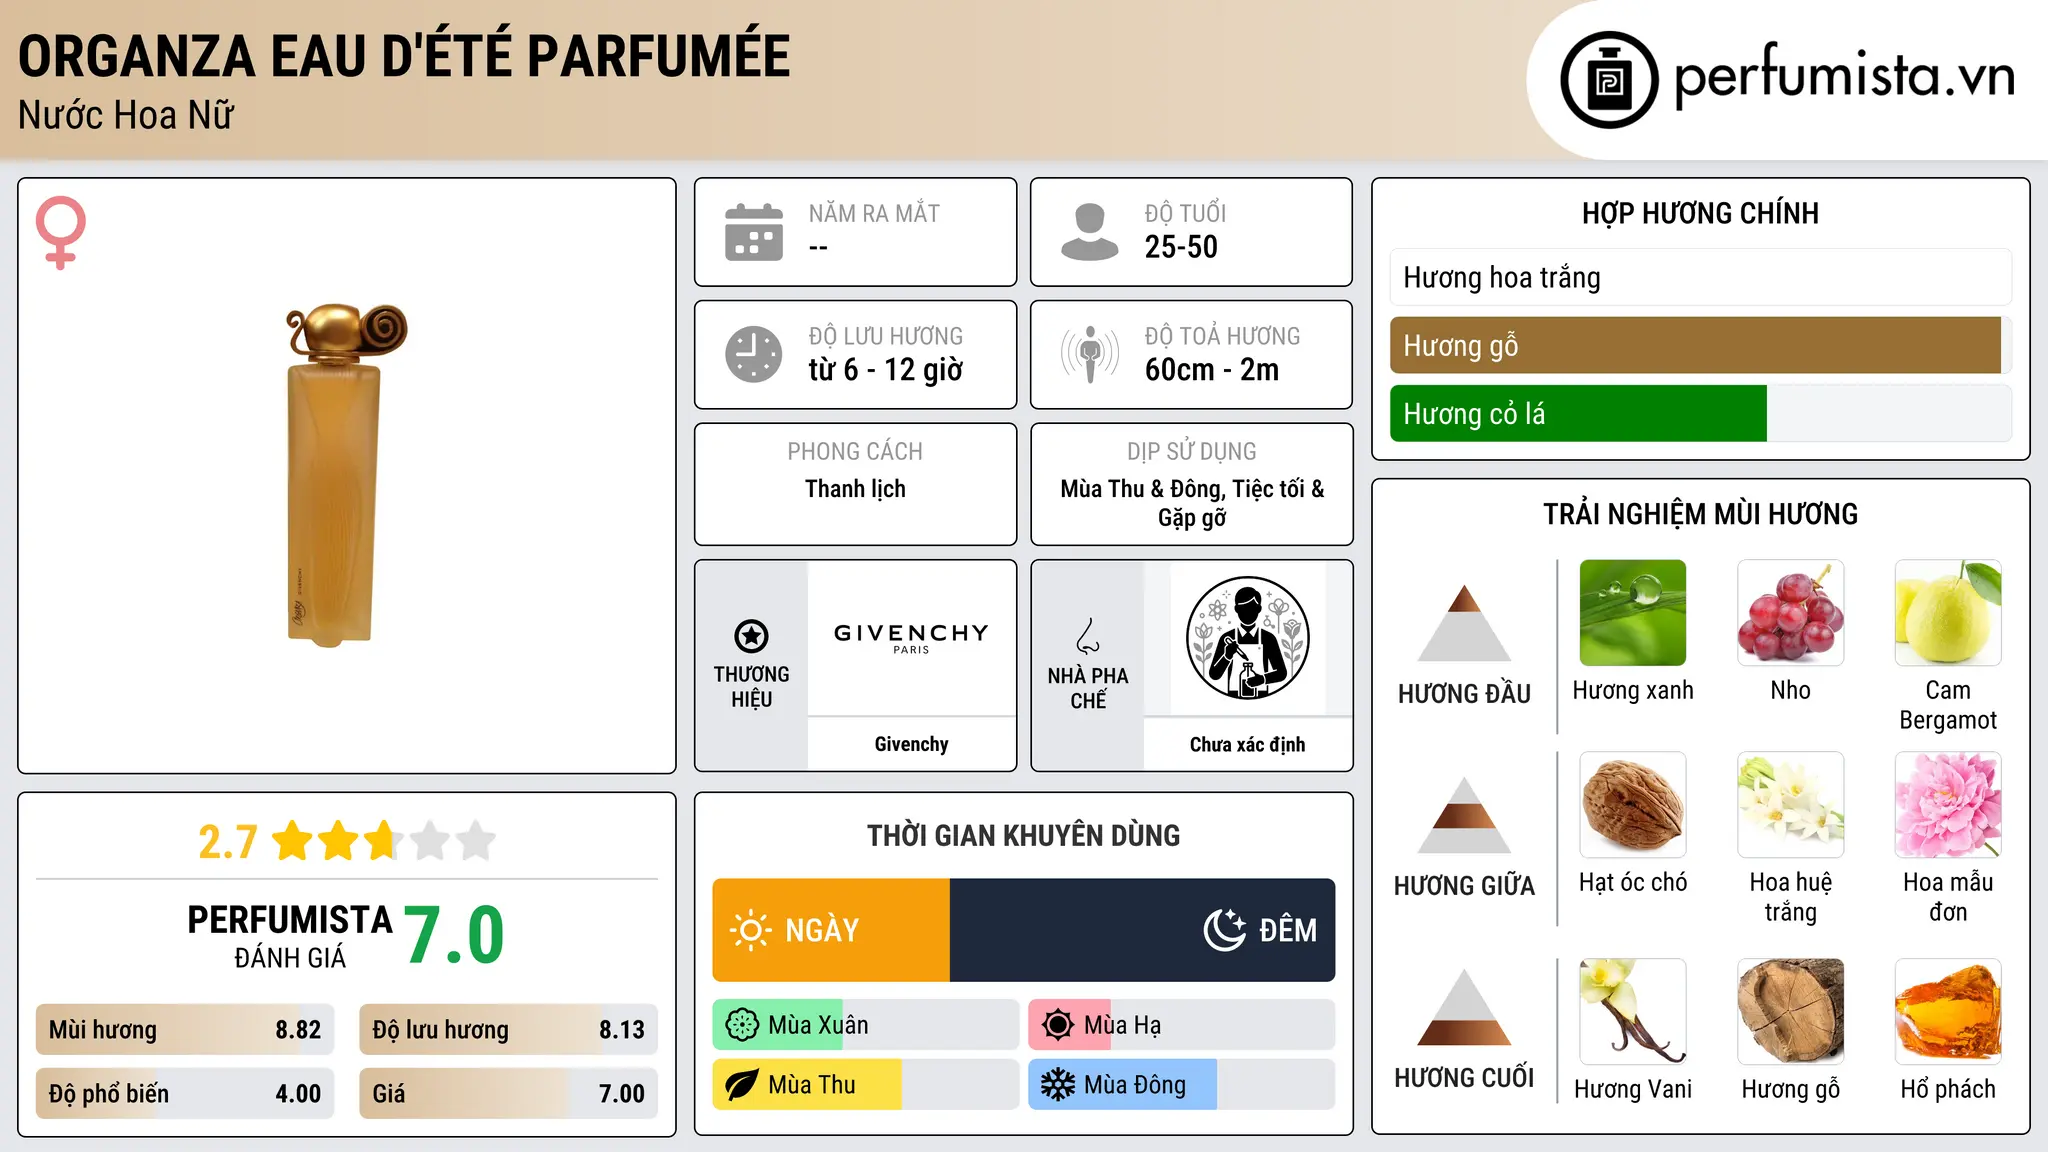This screenshot has width=2048, height=1152.
Task: Click the Nước Hoa Nữ subtitle
Action: pyautogui.click(x=126, y=116)
